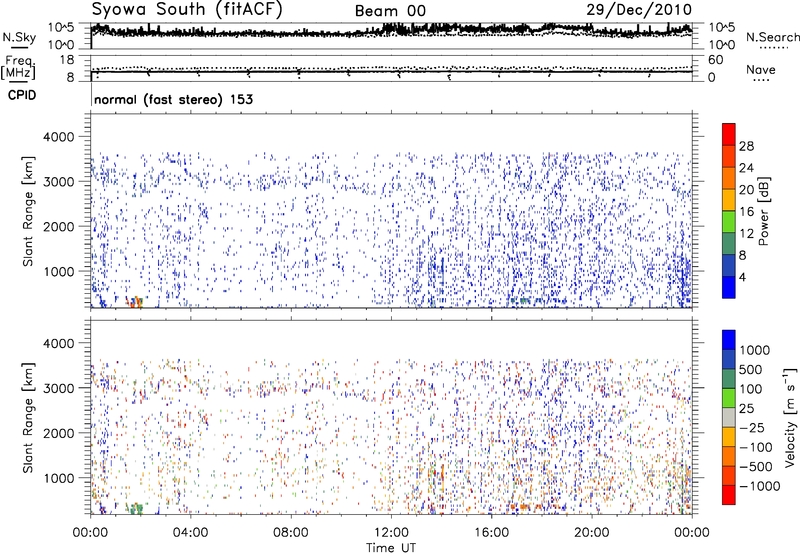Click the '2000' tick of the power panel
Image resolution: width=800 pixels, height=554 pixels.
click(x=59, y=226)
